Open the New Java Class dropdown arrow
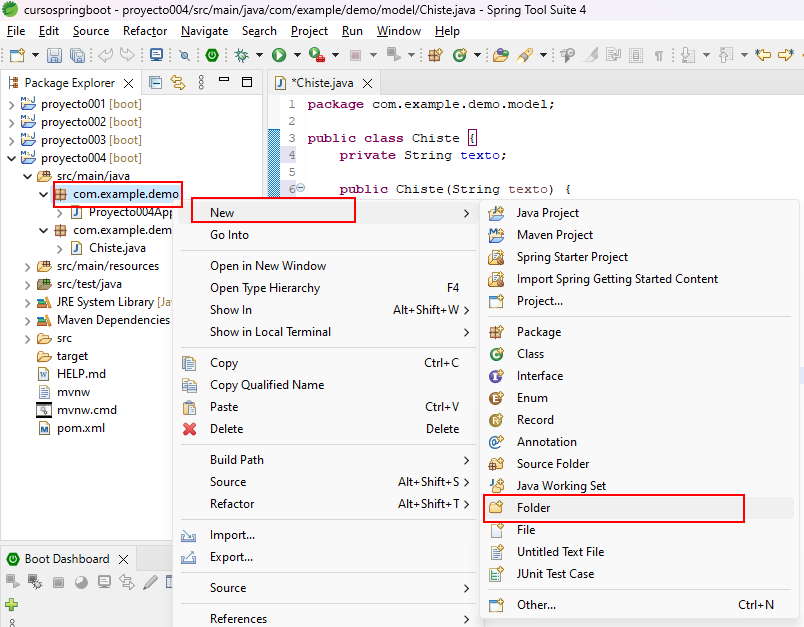The height and width of the screenshot is (627, 804). (477, 55)
